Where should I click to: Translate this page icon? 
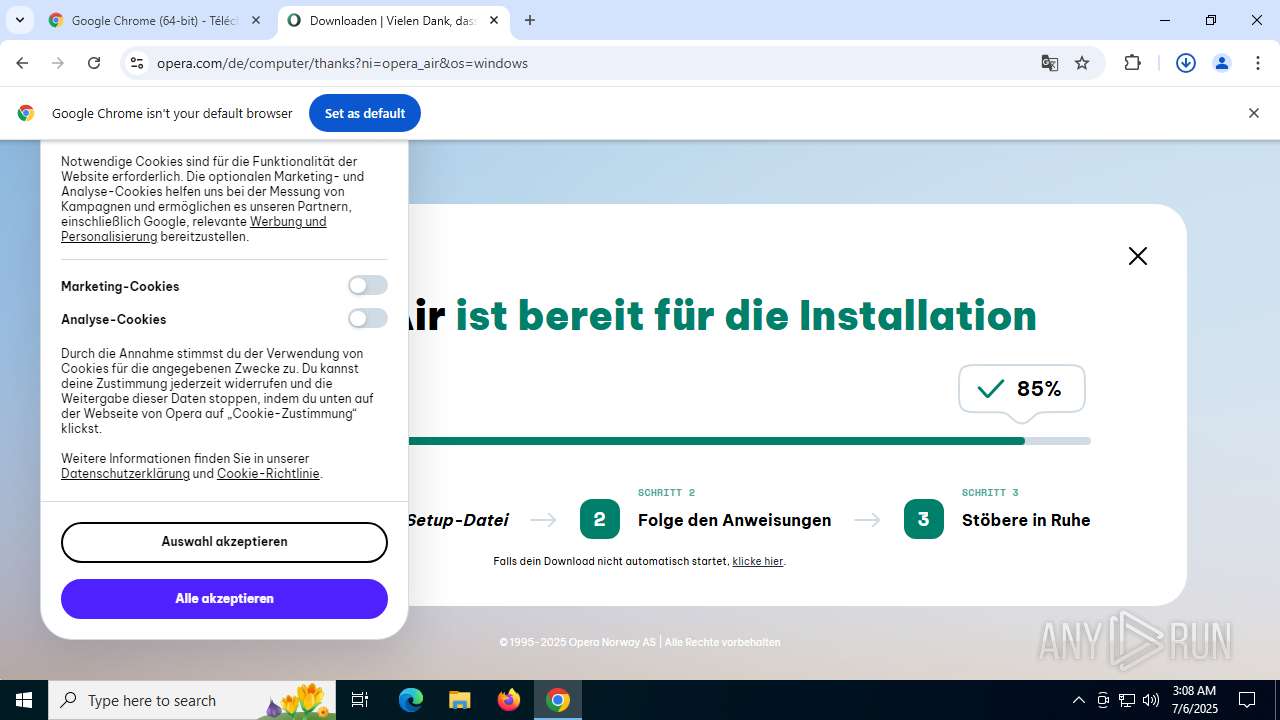pos(1049,63)
